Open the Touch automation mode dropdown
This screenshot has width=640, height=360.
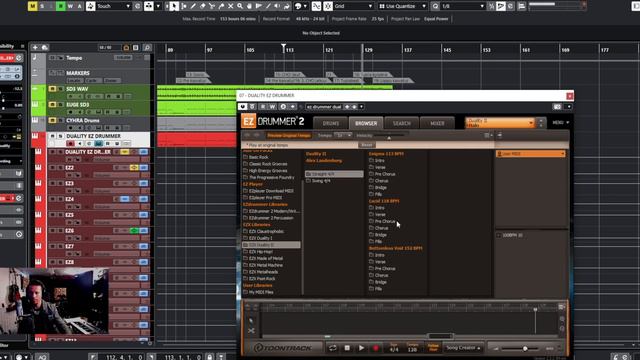point(113,6)
